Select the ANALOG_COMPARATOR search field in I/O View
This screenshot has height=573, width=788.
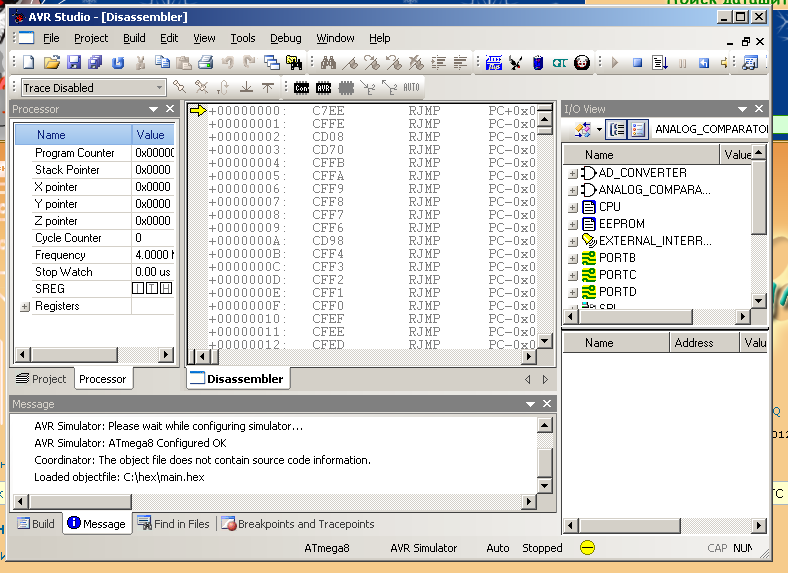point(711,129)
